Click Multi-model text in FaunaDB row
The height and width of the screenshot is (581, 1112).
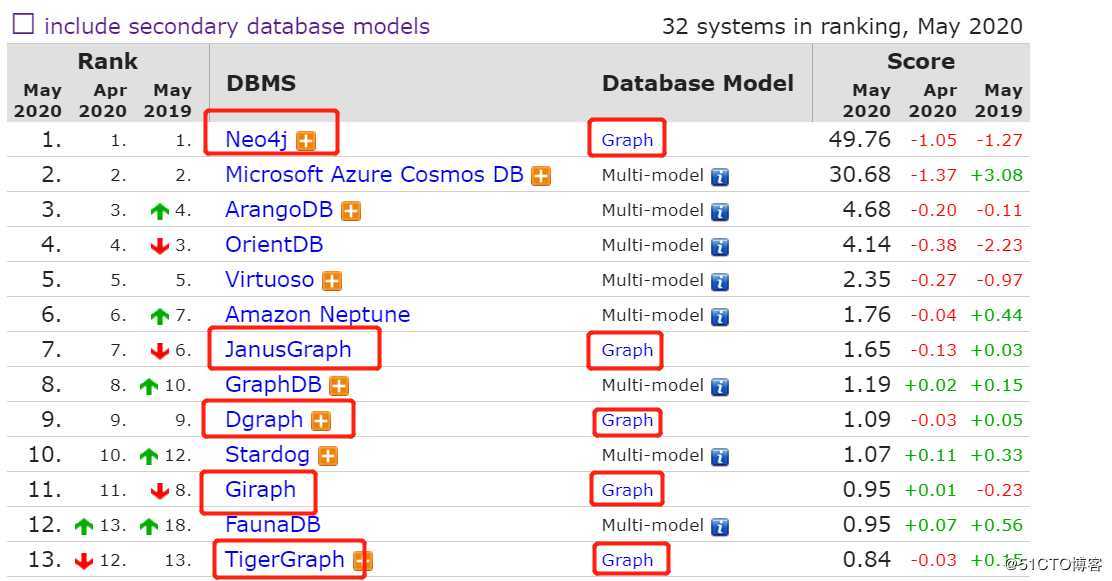coord(652,525)
